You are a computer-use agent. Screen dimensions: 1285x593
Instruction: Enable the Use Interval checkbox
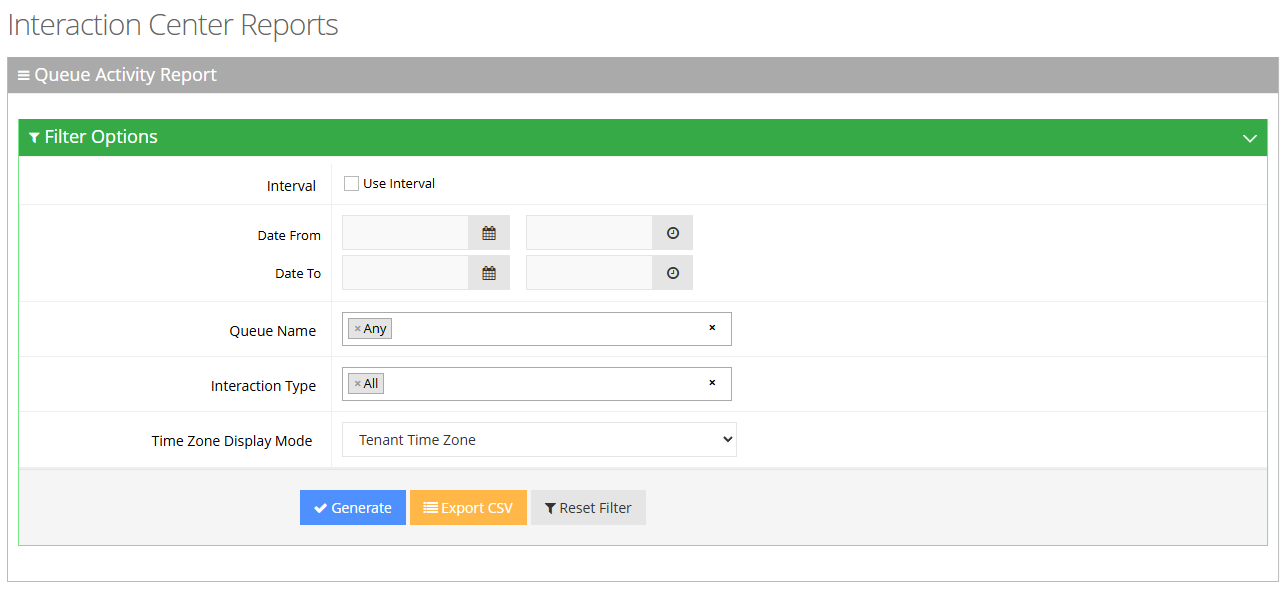coord(351,184)
